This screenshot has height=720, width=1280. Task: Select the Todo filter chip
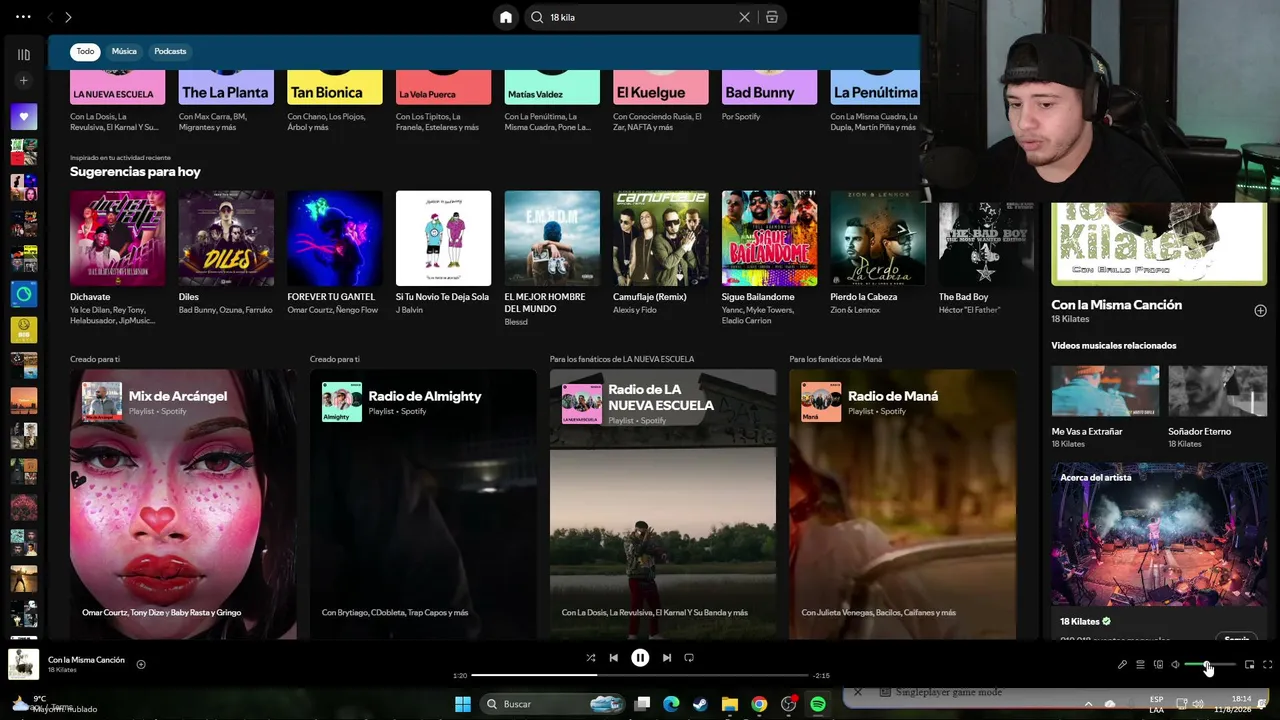pos(86,51)
